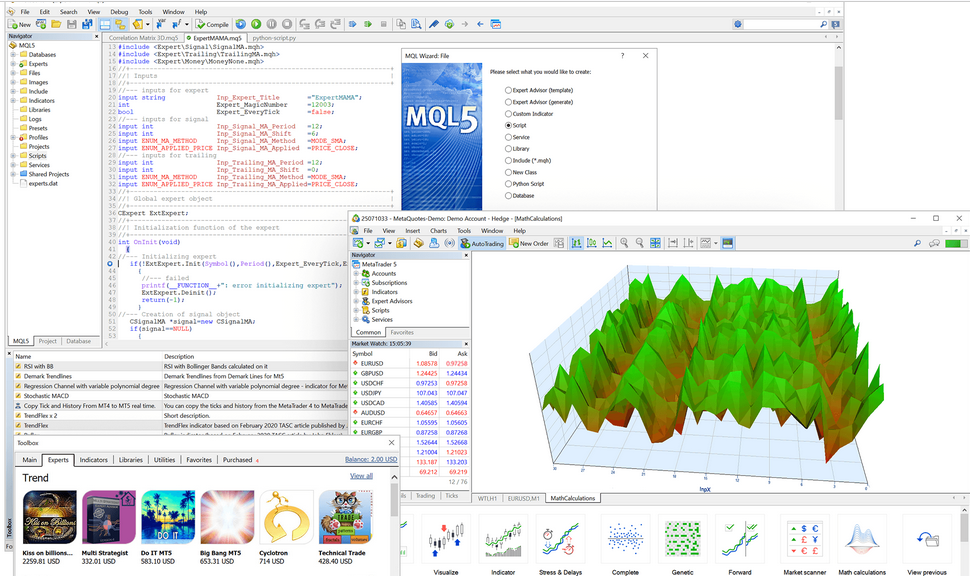Choose the Custom Indicator radio option
Viewport: 970px width, 576px height.
click(x=508, y=114)
